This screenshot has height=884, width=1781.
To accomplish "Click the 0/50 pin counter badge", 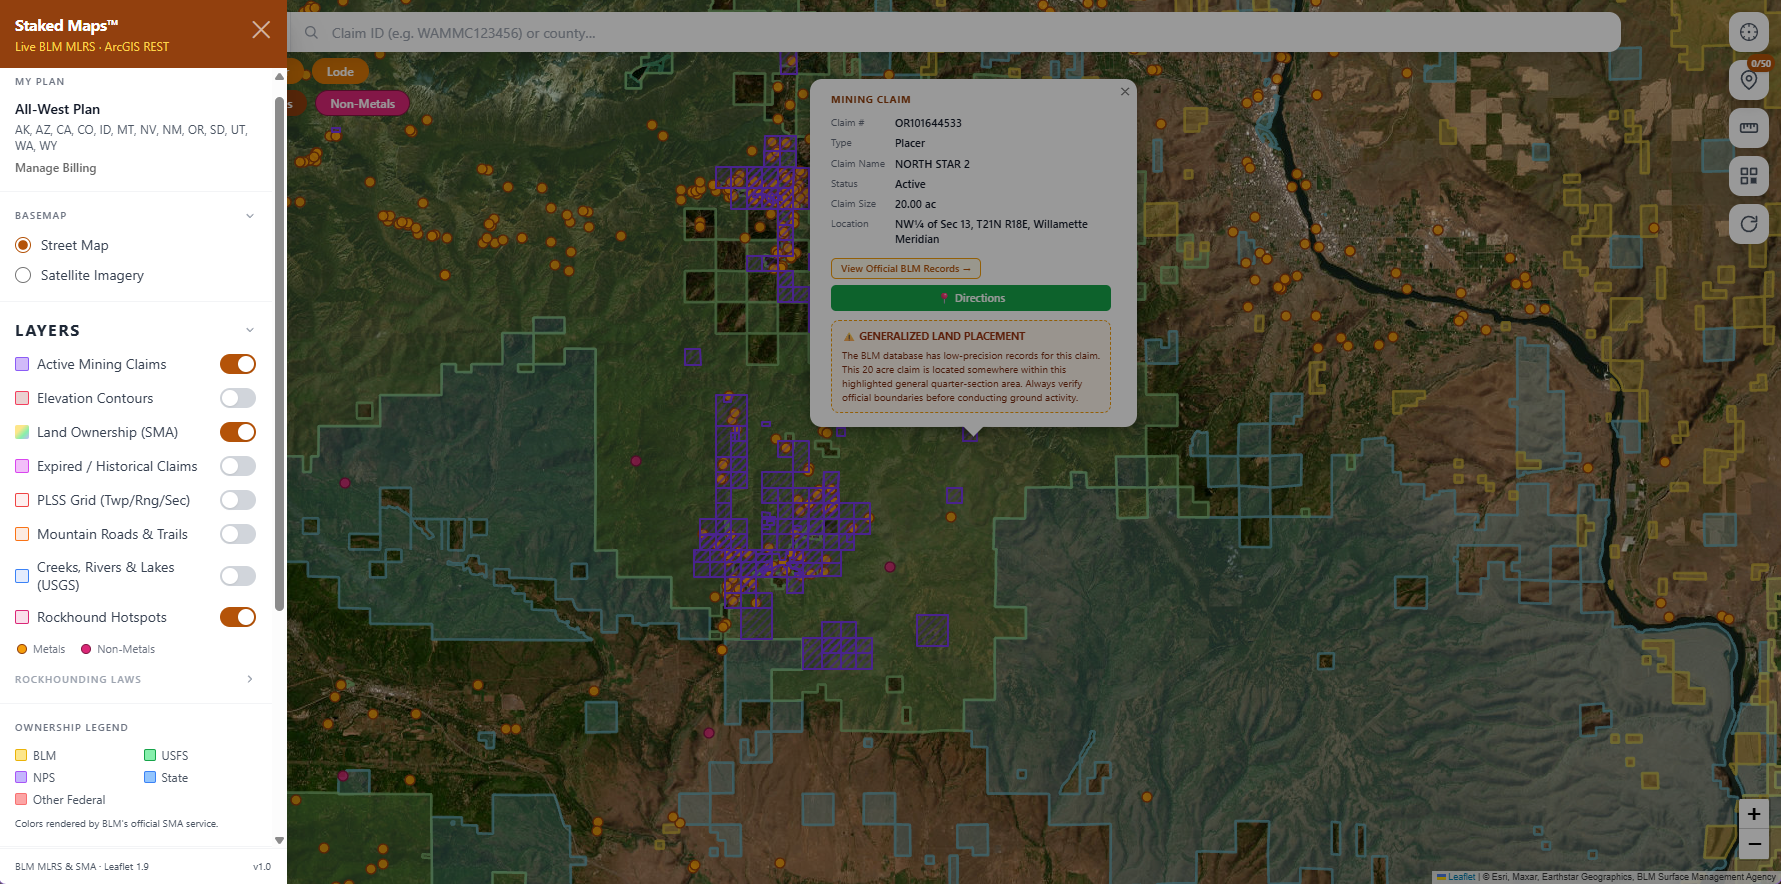I will (1761, 63).
